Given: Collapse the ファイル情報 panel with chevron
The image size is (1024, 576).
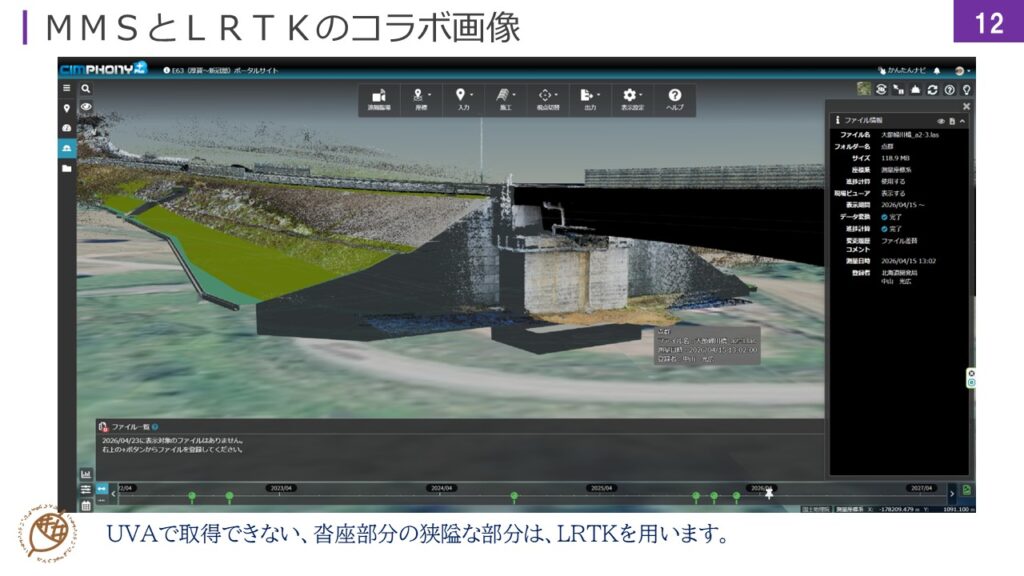Looking at the screenshot, I should [x=964, y=120].
